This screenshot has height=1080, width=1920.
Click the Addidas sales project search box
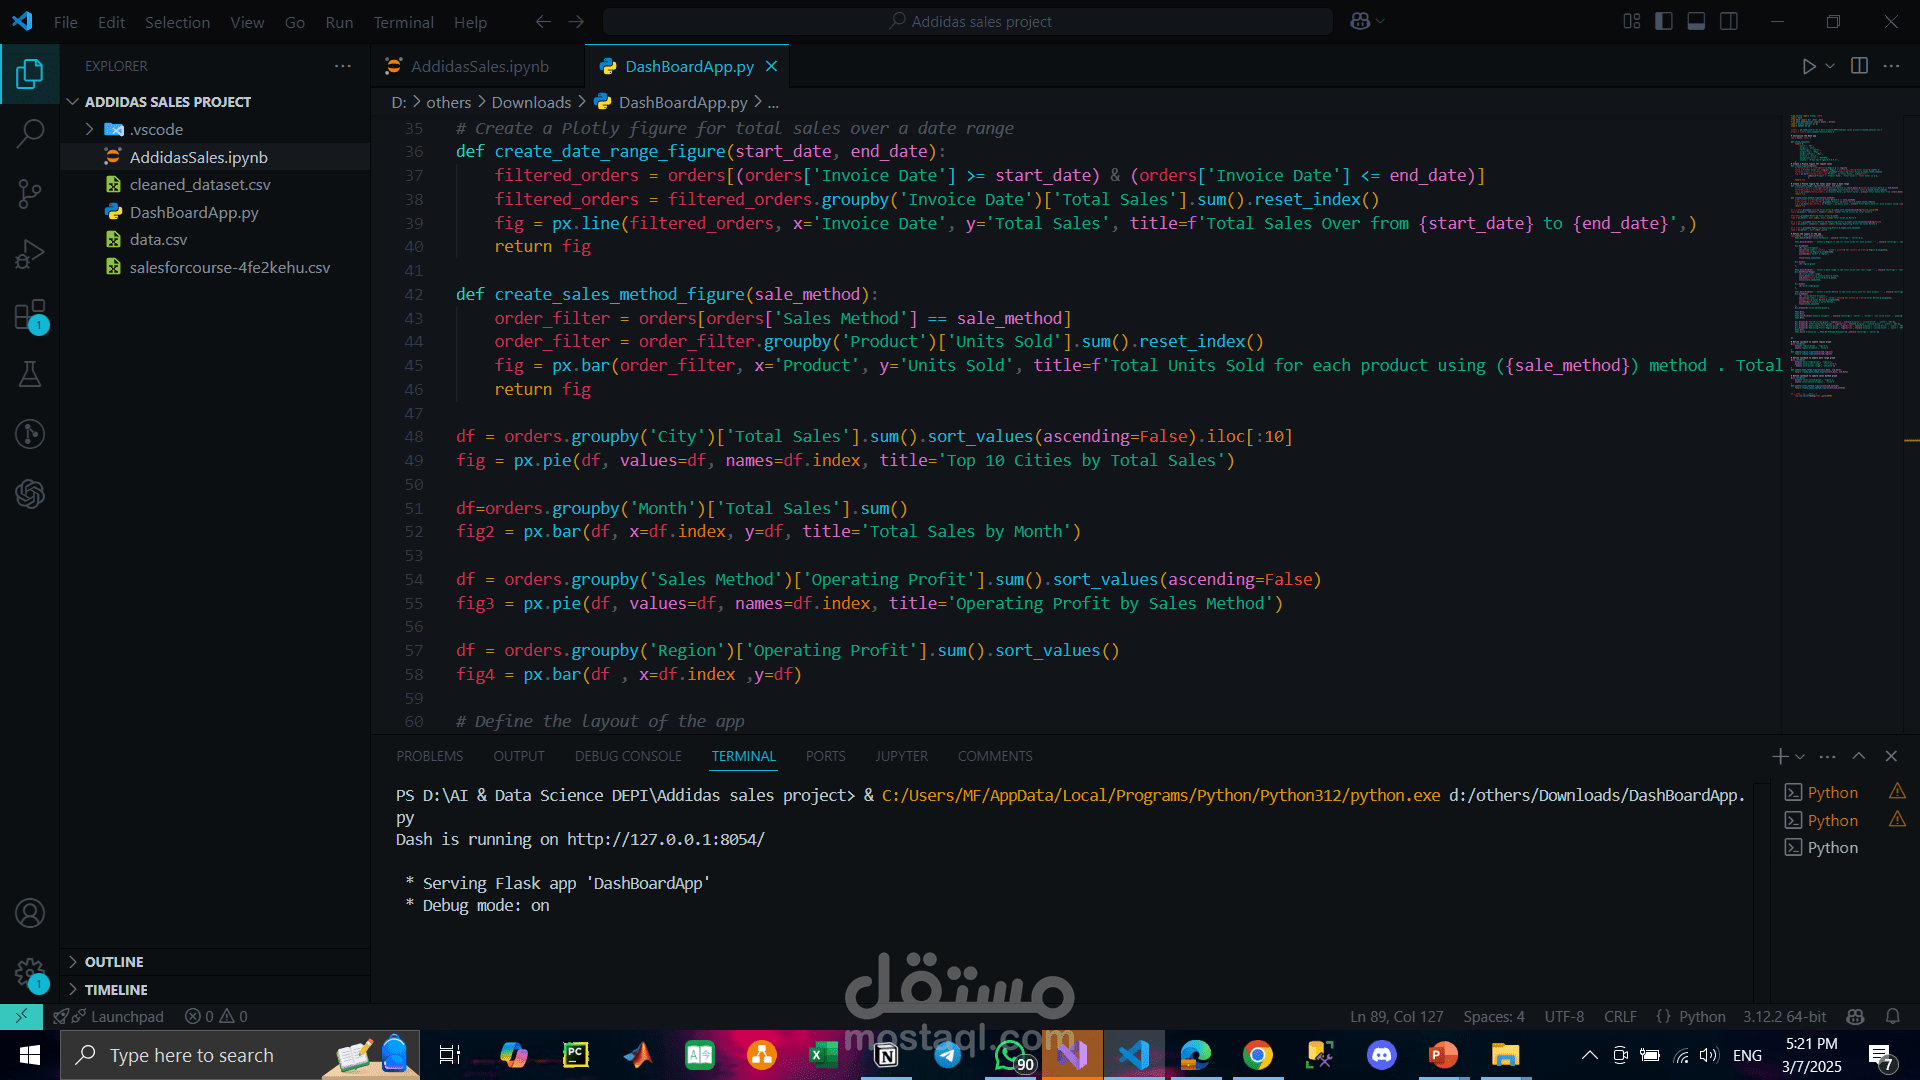[x=968, y=21]
